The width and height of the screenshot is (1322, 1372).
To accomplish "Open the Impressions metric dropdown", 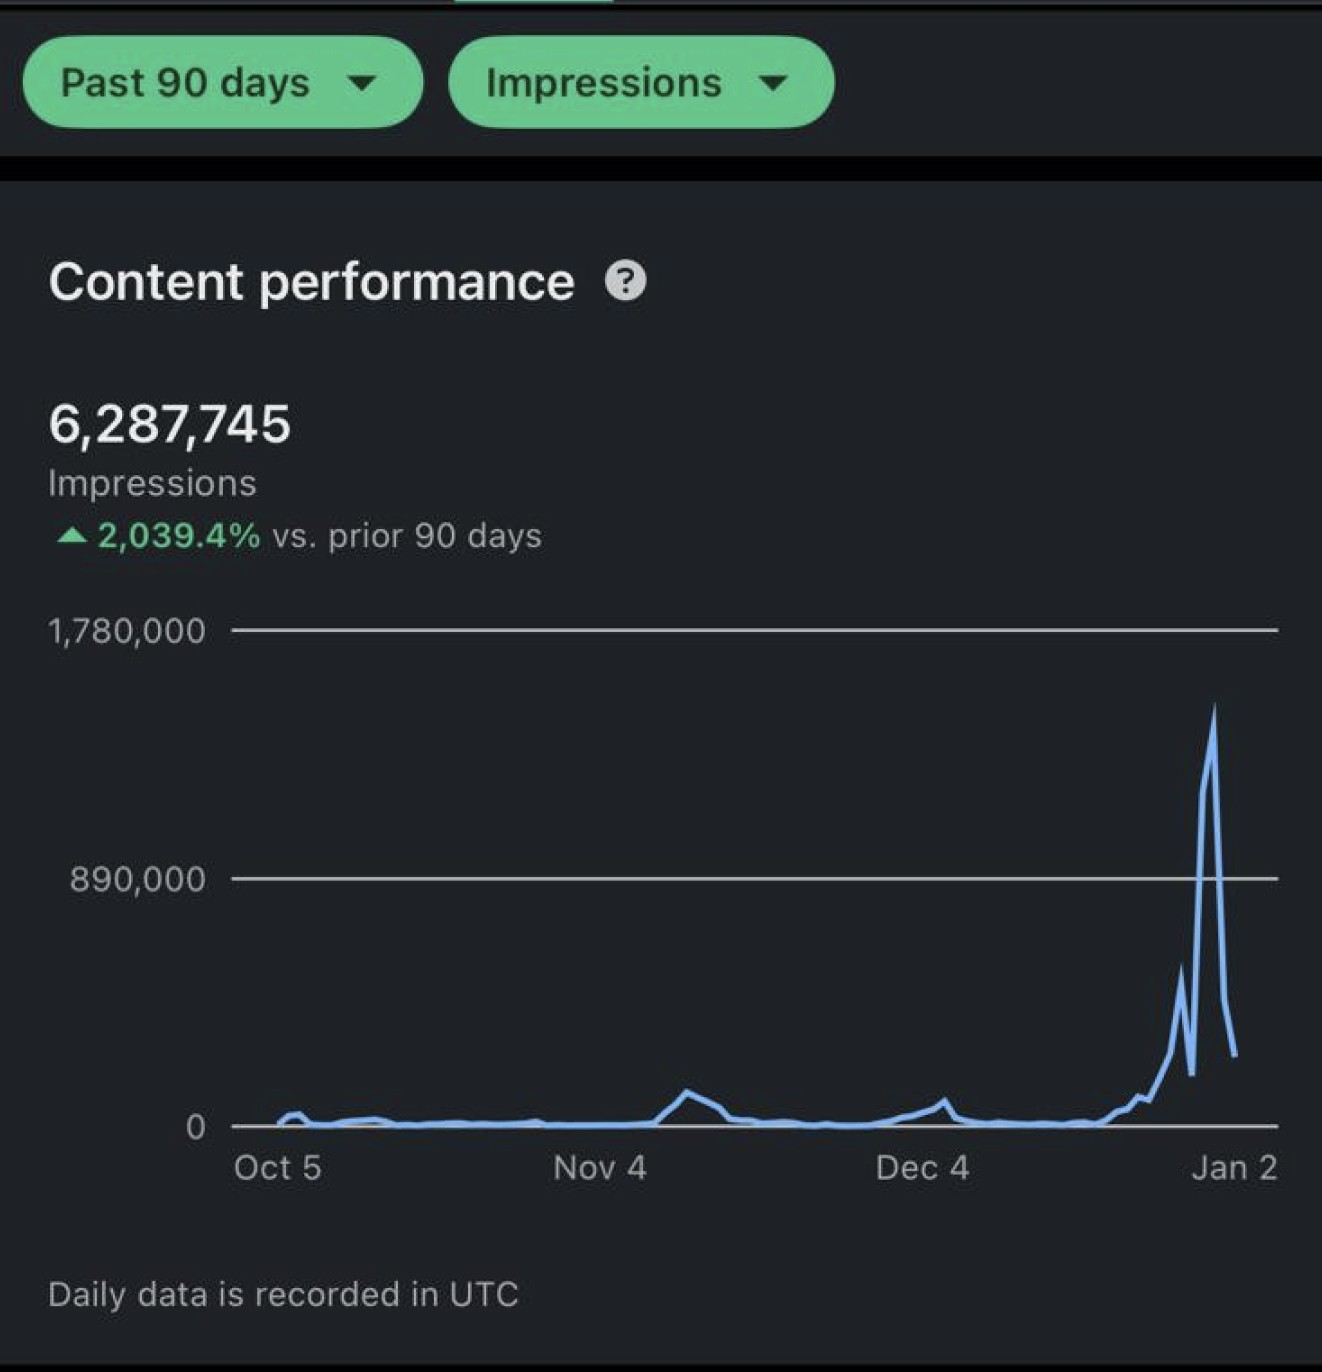I will 641,83.
